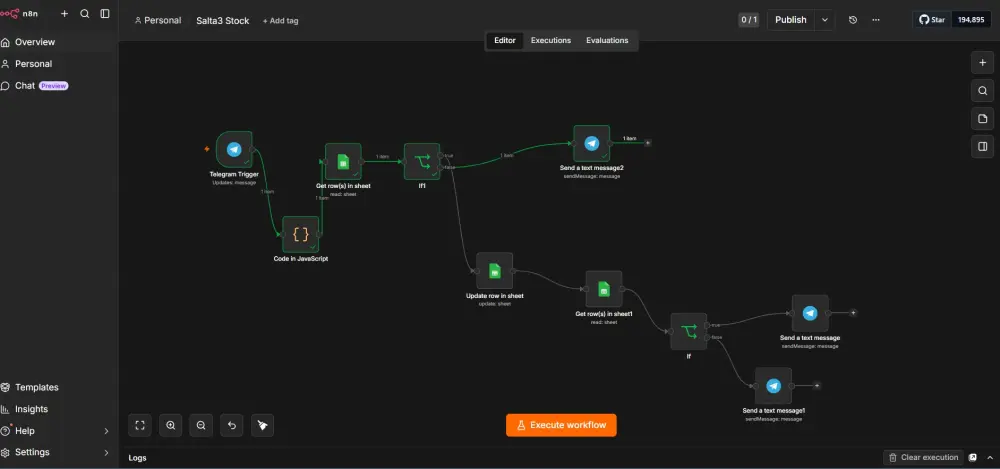Open the Personal project breadcrumb

pyautogui.click(x=158, y=20)
